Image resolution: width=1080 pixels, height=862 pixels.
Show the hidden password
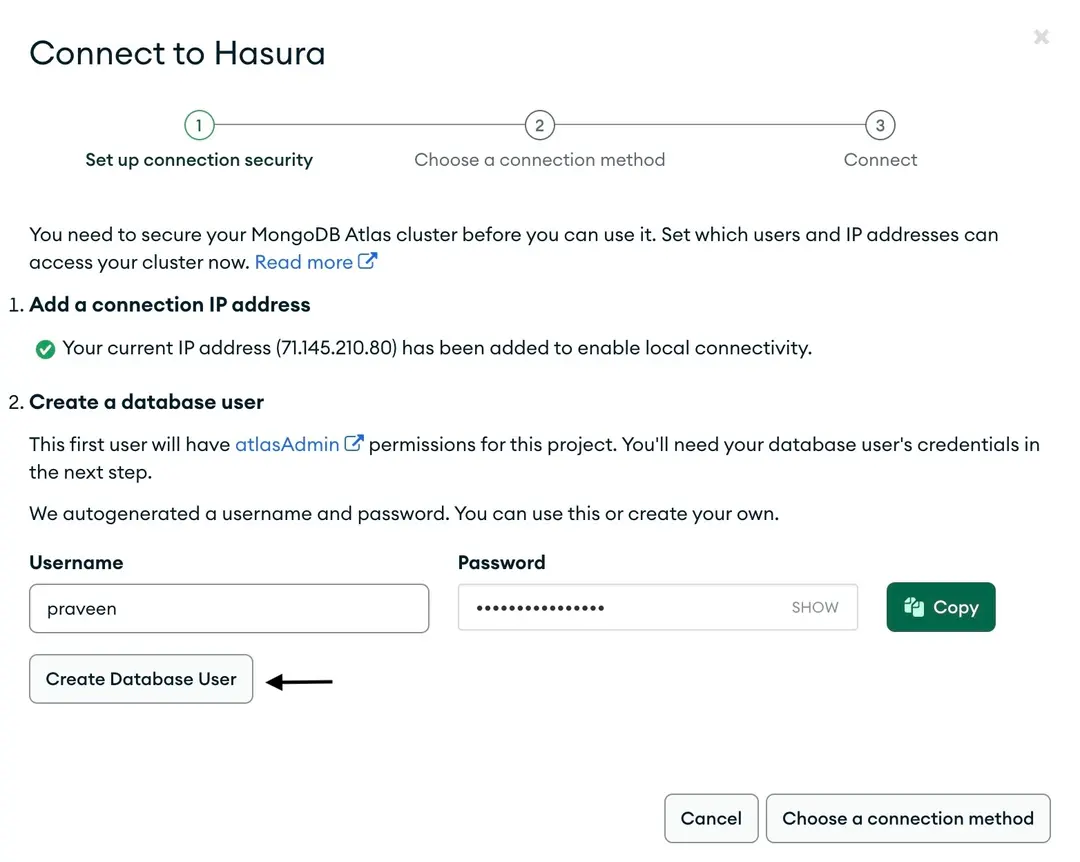point(815,607)
